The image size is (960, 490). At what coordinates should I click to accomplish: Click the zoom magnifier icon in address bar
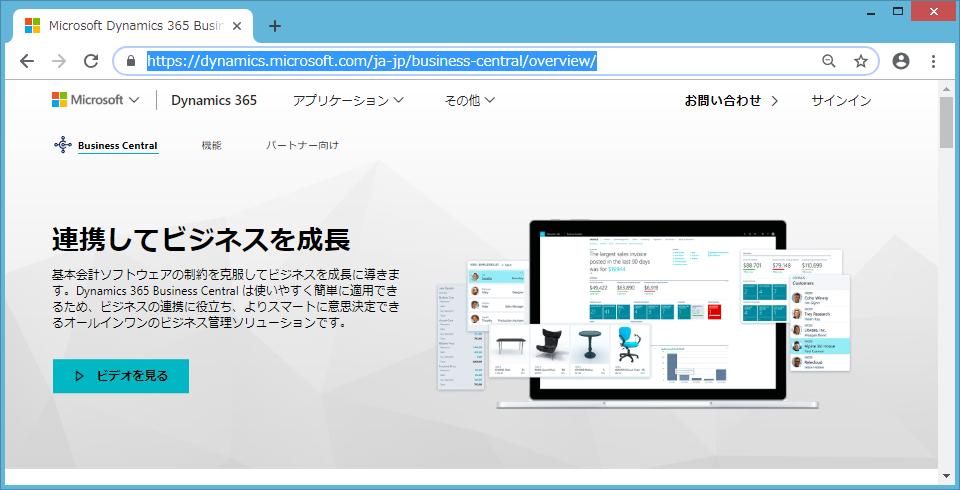tap(828, 61)
